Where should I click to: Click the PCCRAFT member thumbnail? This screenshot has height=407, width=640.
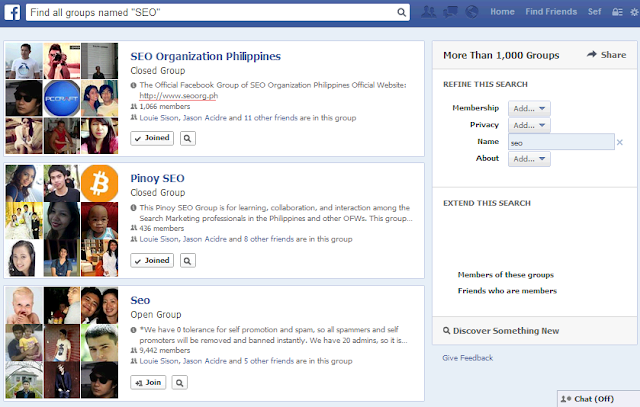coord(62,98)
